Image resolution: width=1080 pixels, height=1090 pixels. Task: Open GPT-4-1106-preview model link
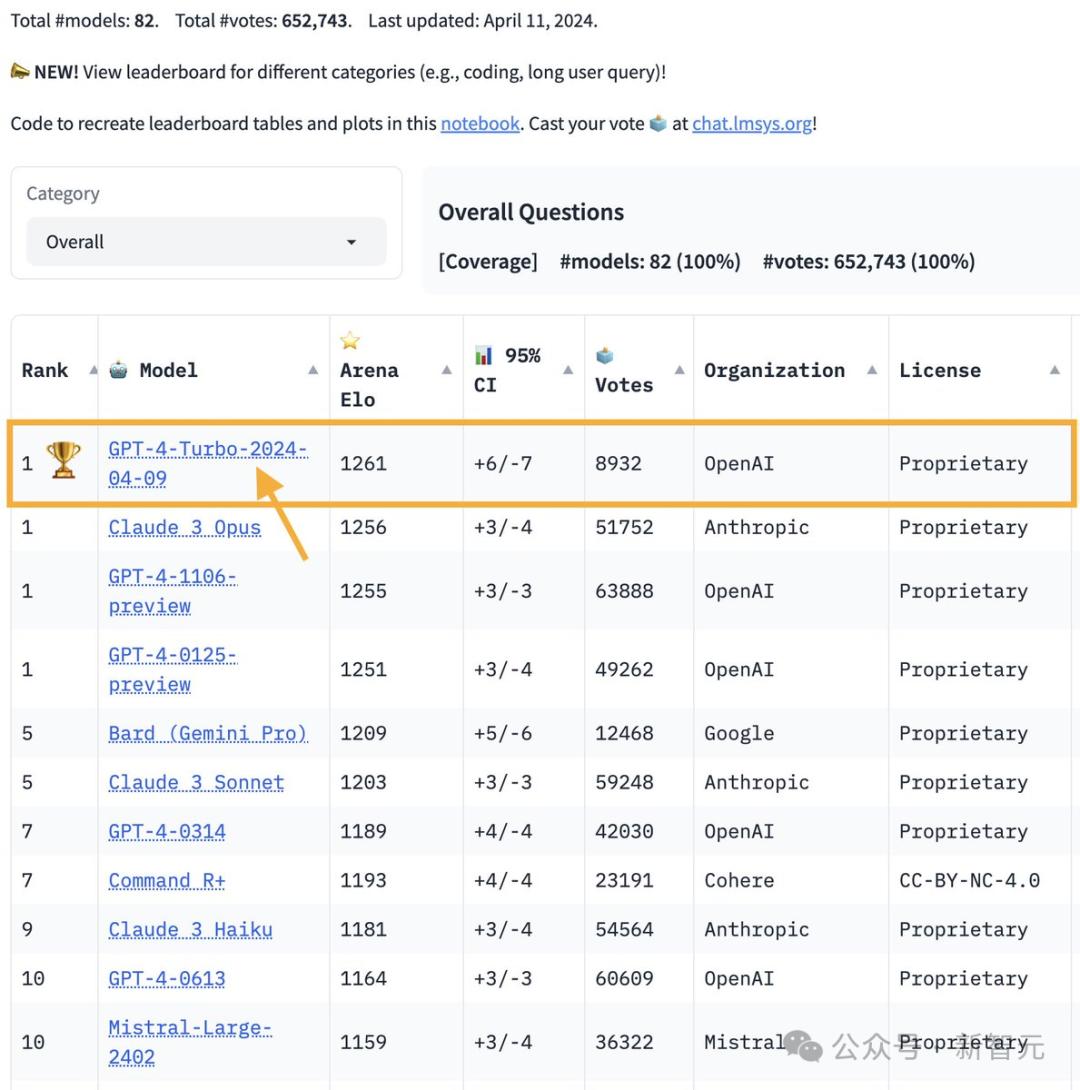pyautogui.click(x=172, y=592)
